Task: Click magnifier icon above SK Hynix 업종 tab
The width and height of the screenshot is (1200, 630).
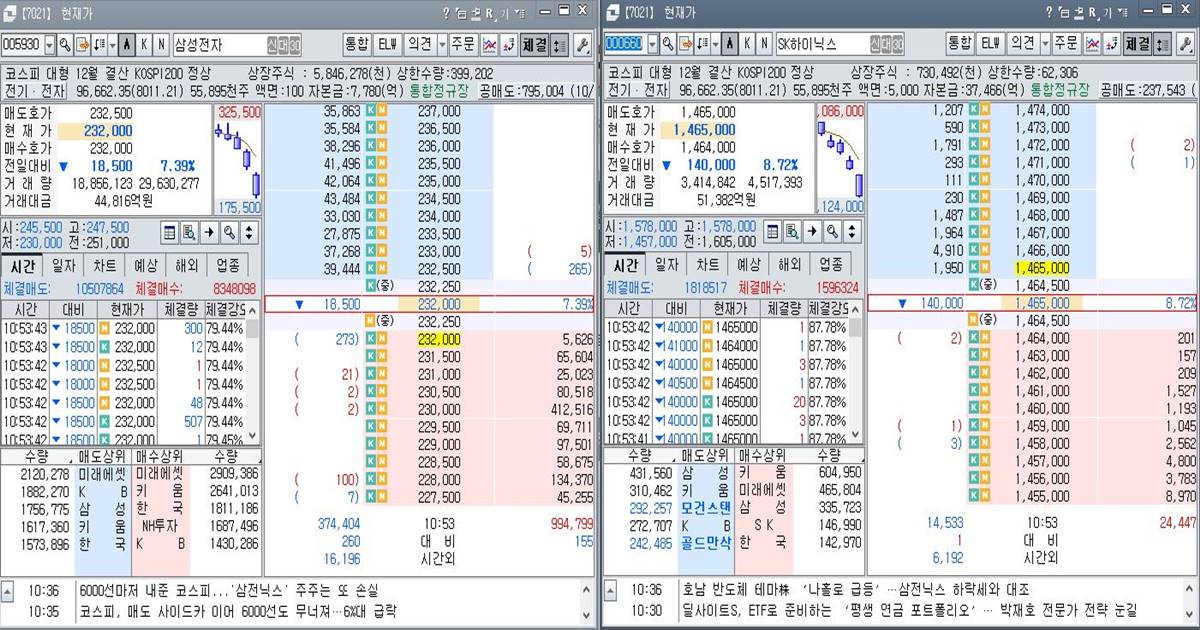Action: (x=832, y=232)
